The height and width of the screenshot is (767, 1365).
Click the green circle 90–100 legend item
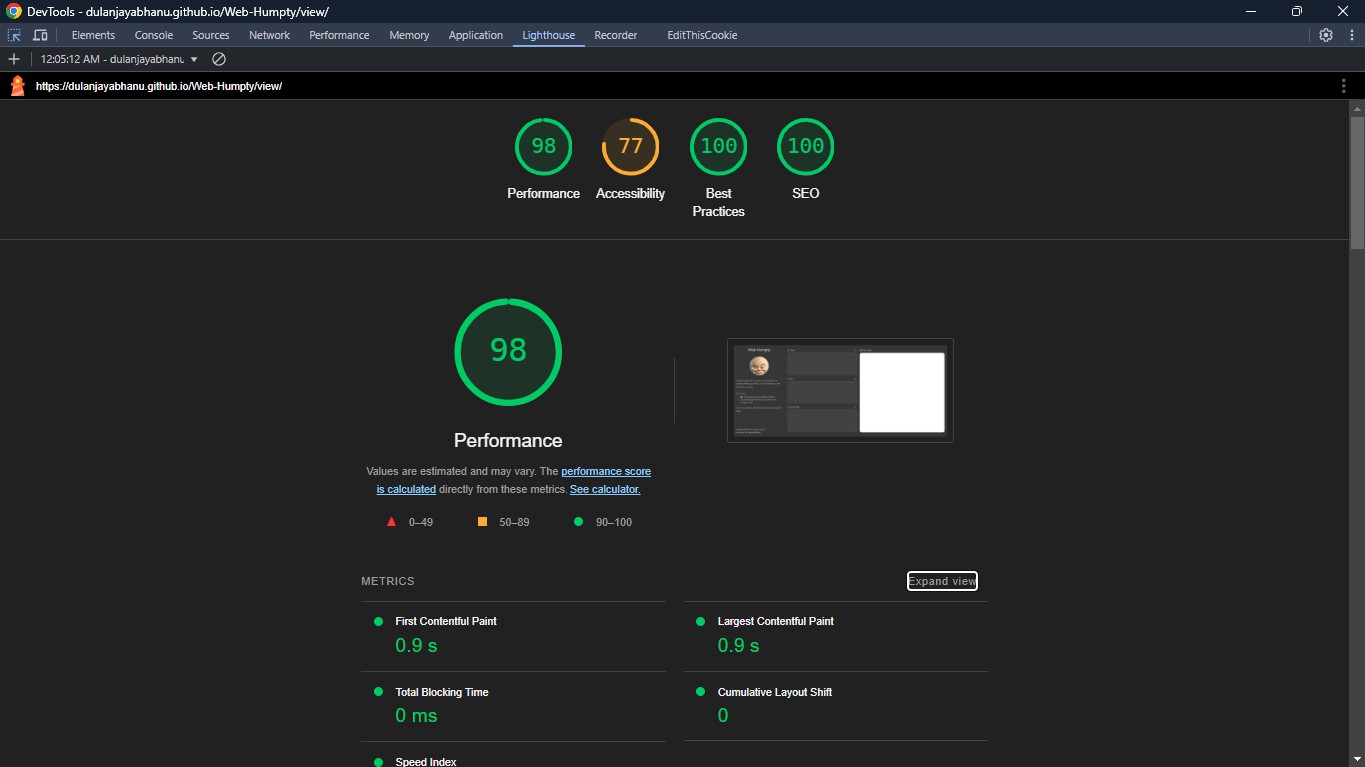[x=602, y=522]
